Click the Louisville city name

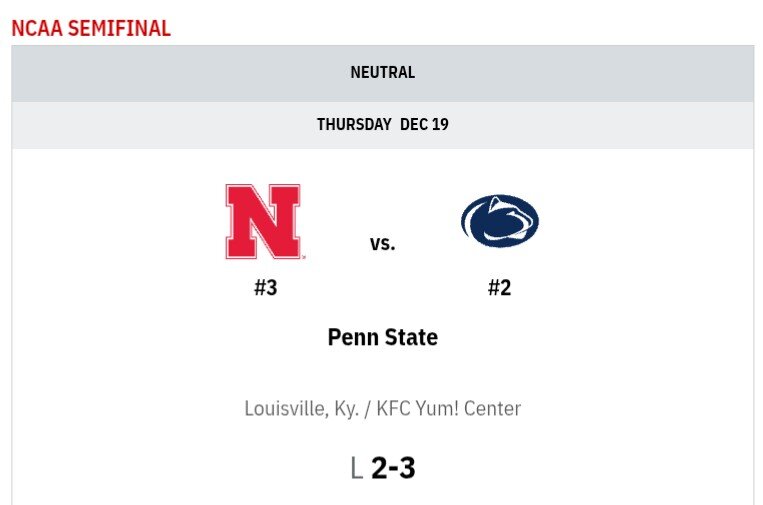pos(284,408)
